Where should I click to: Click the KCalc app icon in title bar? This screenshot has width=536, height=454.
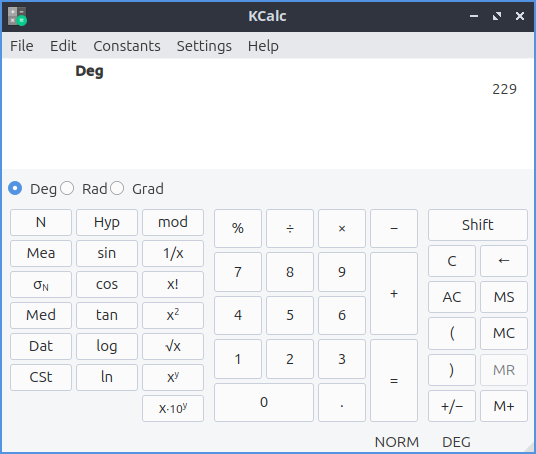[x=17, y=16]
